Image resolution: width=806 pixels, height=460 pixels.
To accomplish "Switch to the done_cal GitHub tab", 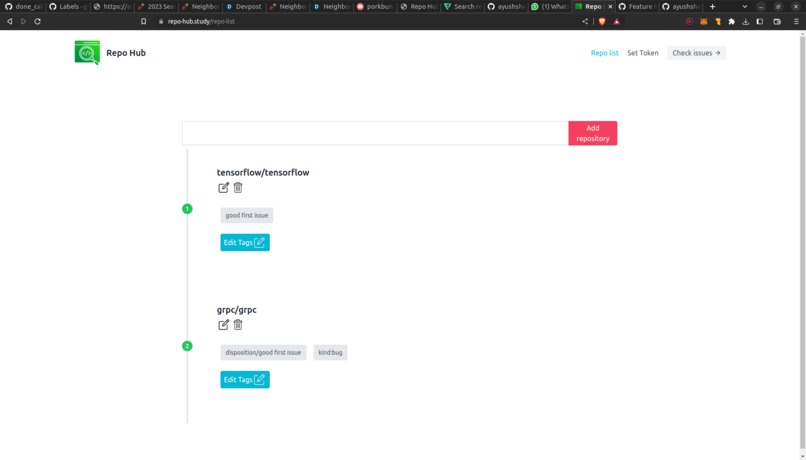I will pyautogui.click(x=23, y=7).
